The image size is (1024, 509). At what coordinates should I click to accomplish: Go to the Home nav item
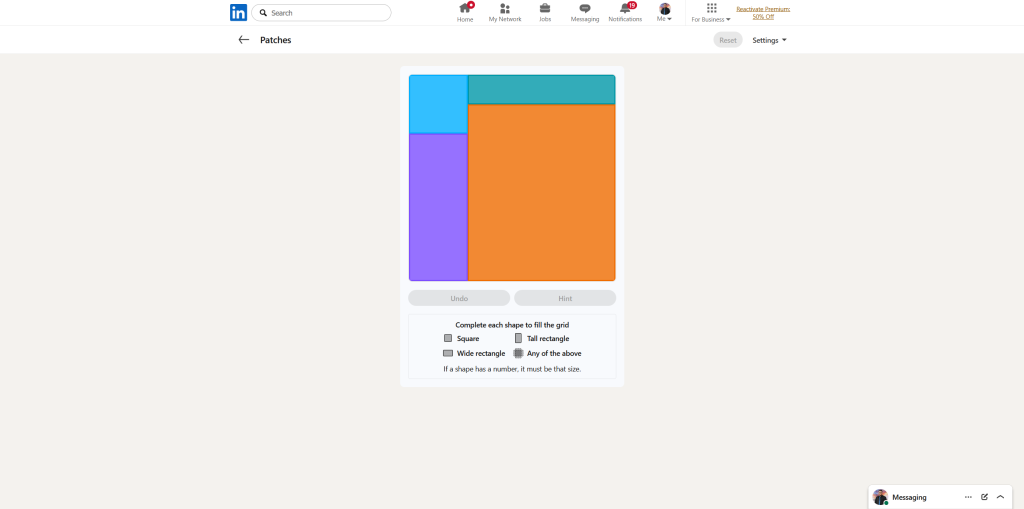pos(465,12)
